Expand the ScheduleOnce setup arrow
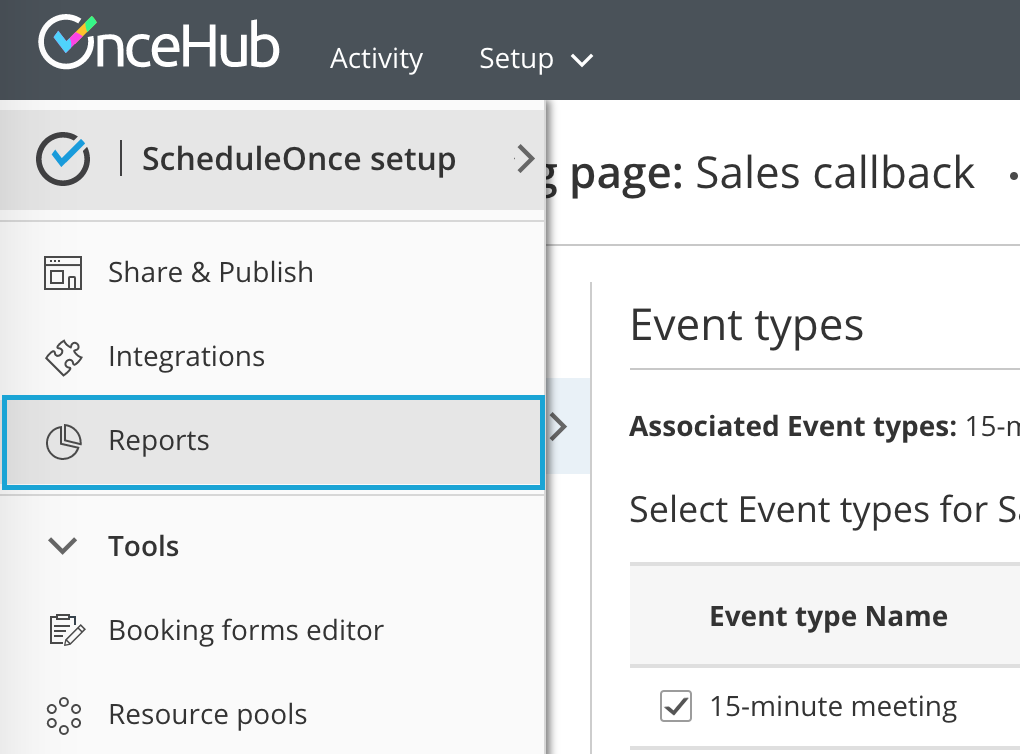This screenshot has height=754, width=1020. coord(525,158)
